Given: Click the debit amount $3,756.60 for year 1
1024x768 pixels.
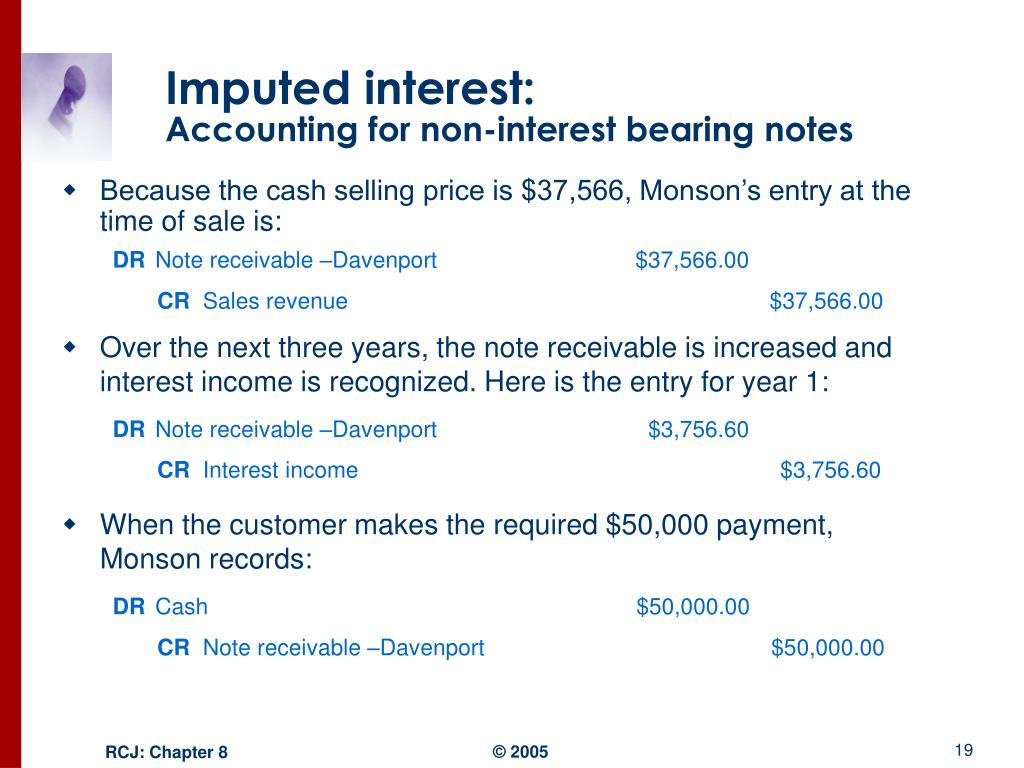Looking at the screenshot, I should pos(698,430).
